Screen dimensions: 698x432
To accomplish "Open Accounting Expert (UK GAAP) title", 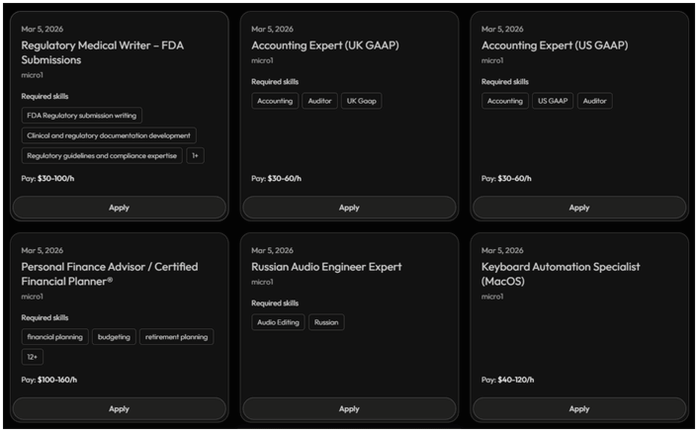I will pos(325,45).
